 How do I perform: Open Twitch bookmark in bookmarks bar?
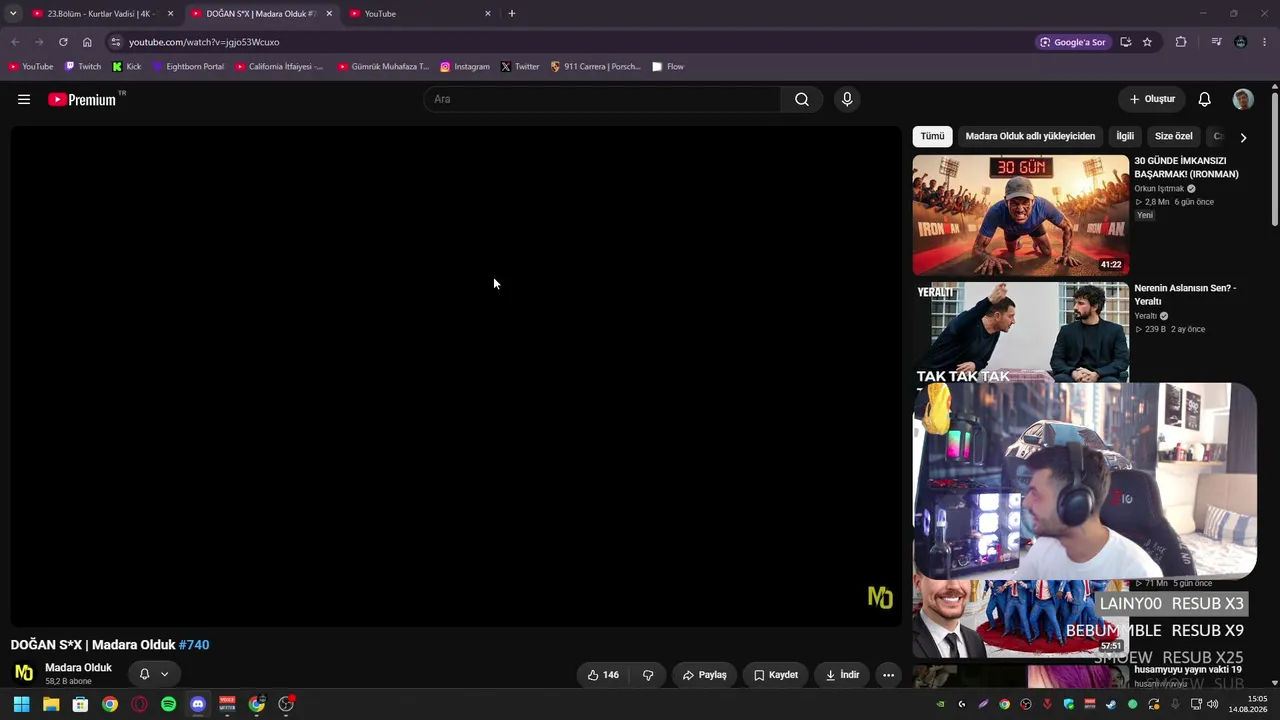click(83, 67)
